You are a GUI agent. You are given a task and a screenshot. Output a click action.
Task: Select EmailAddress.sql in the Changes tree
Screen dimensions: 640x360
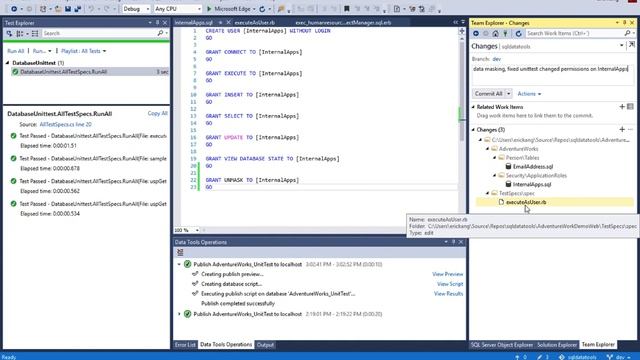[533, 167]
